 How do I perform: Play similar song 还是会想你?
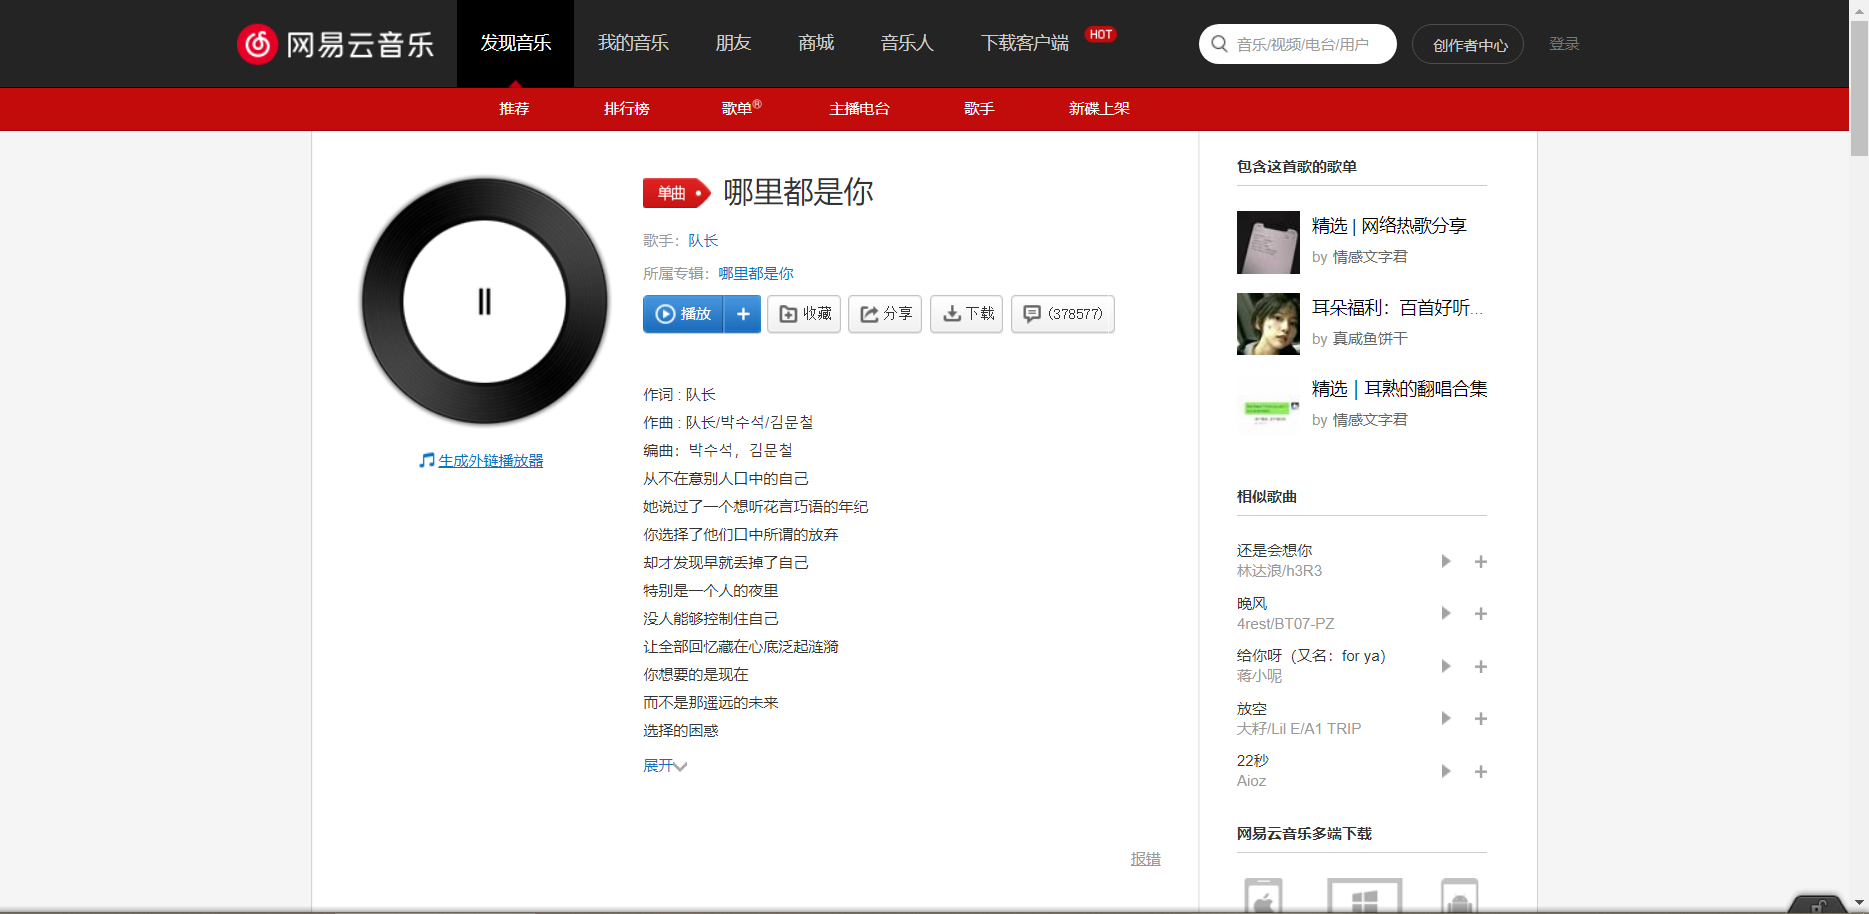tap(1445, 561)
